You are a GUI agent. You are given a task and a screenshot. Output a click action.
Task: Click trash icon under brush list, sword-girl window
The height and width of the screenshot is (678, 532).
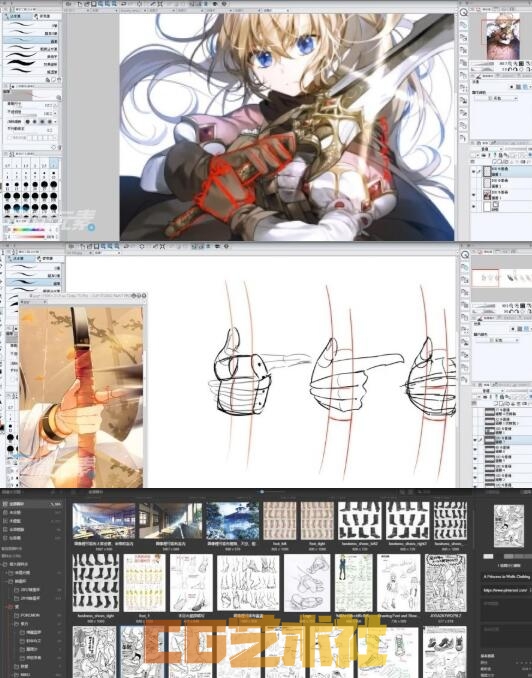coord(58,80)
